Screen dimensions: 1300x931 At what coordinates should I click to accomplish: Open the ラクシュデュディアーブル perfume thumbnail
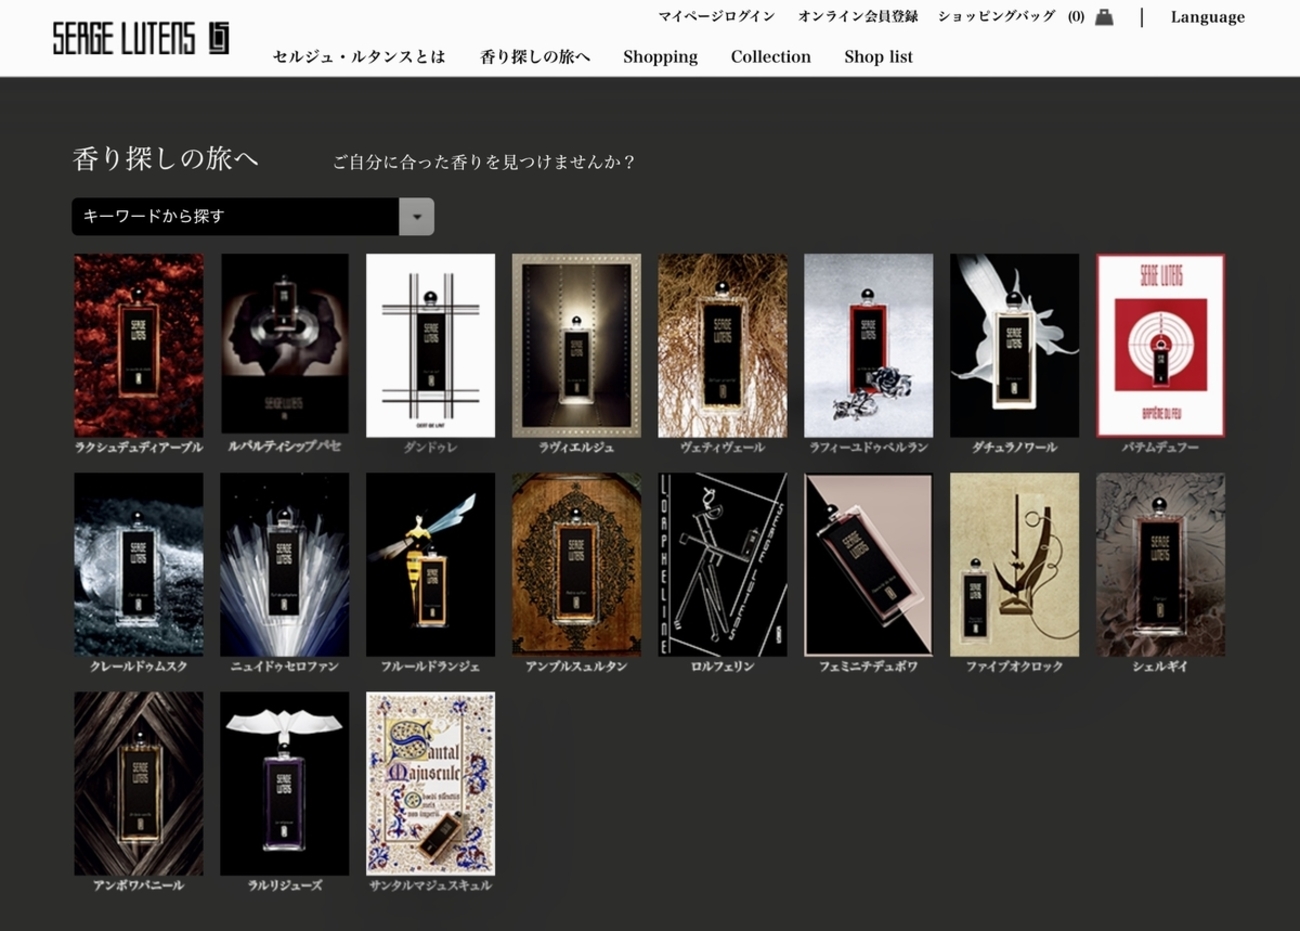click(138, 345)
